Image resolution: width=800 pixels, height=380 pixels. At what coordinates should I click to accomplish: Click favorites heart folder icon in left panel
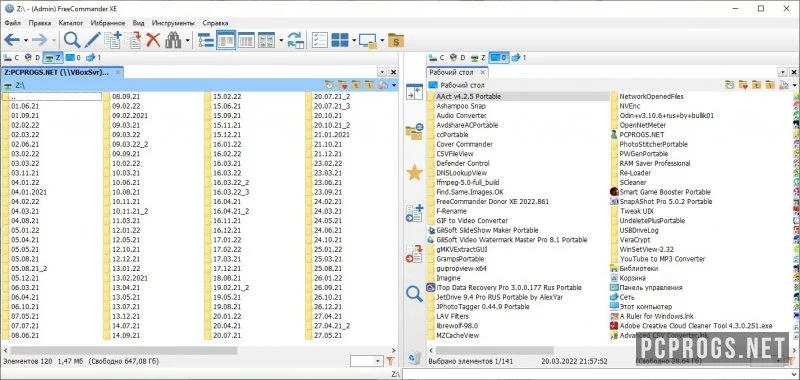click(342, 85)
